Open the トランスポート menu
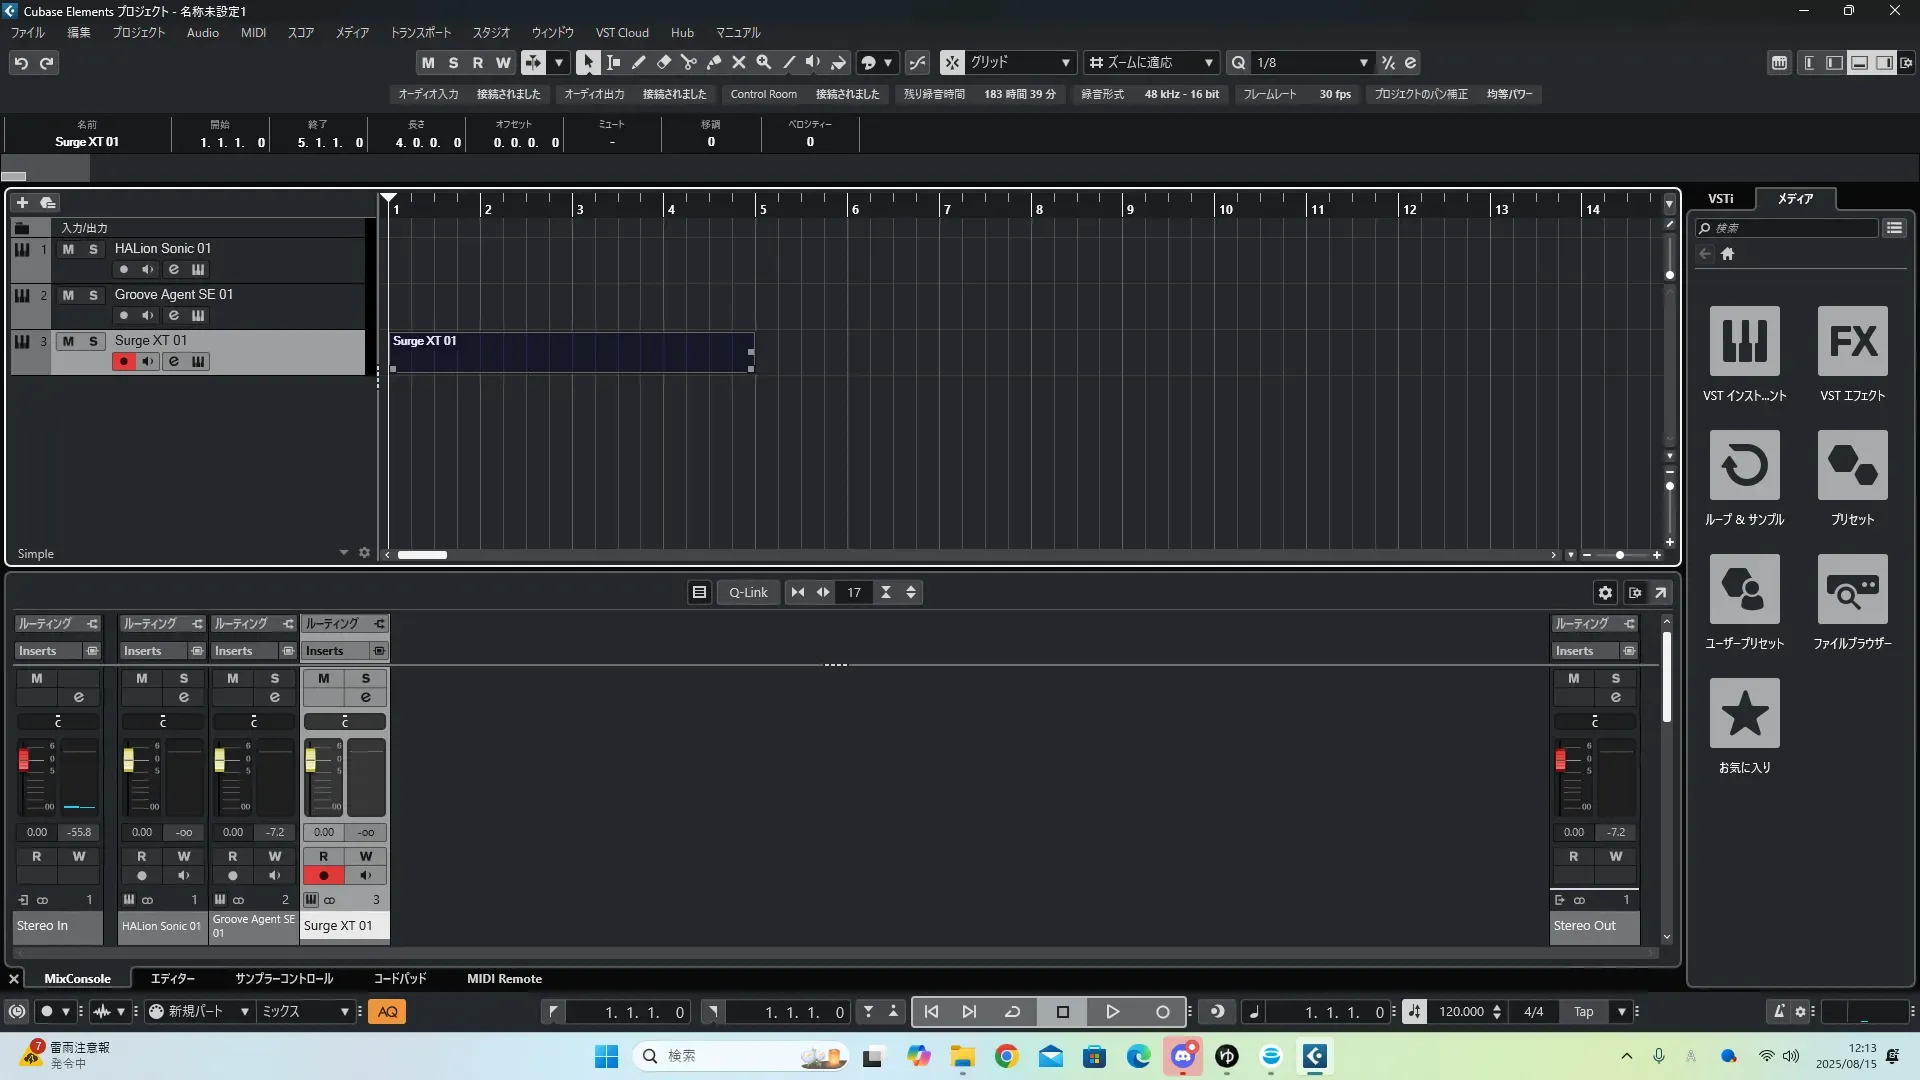The width and height of the screenshot is (1920, 1080). 420,32
